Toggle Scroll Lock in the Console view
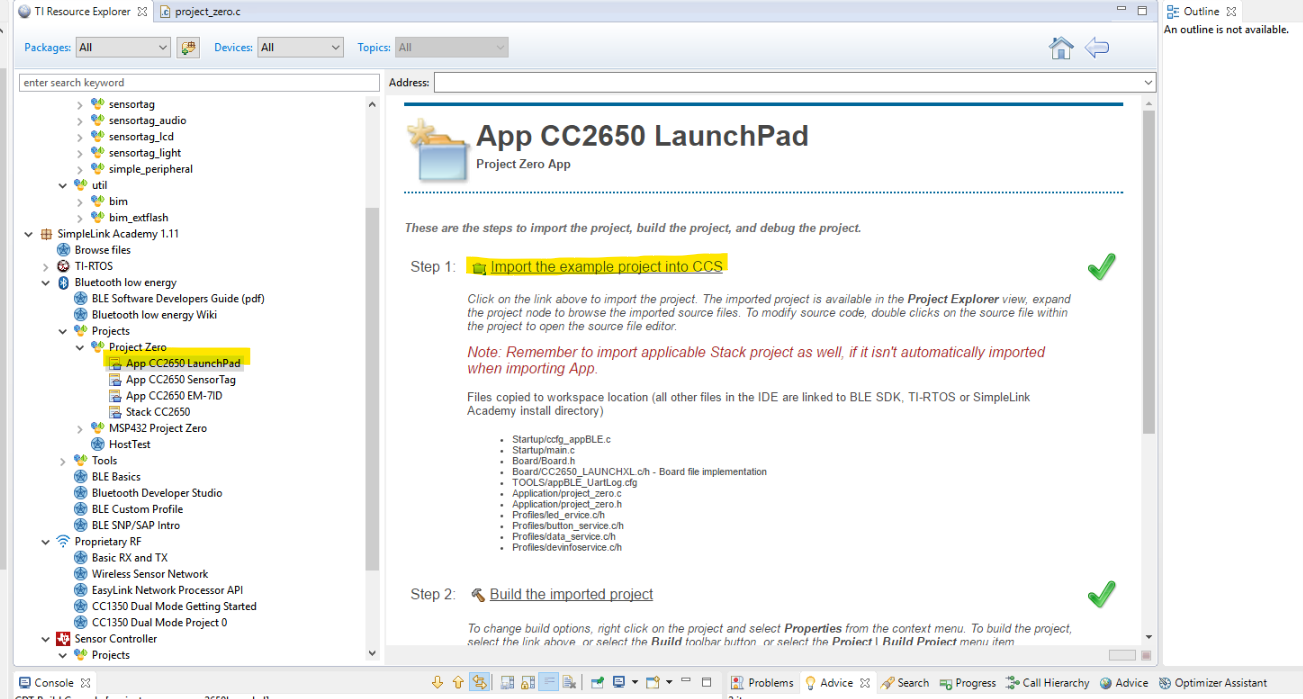The width and height of the screenshot is (1303, 699). click(x=526, y=682)
